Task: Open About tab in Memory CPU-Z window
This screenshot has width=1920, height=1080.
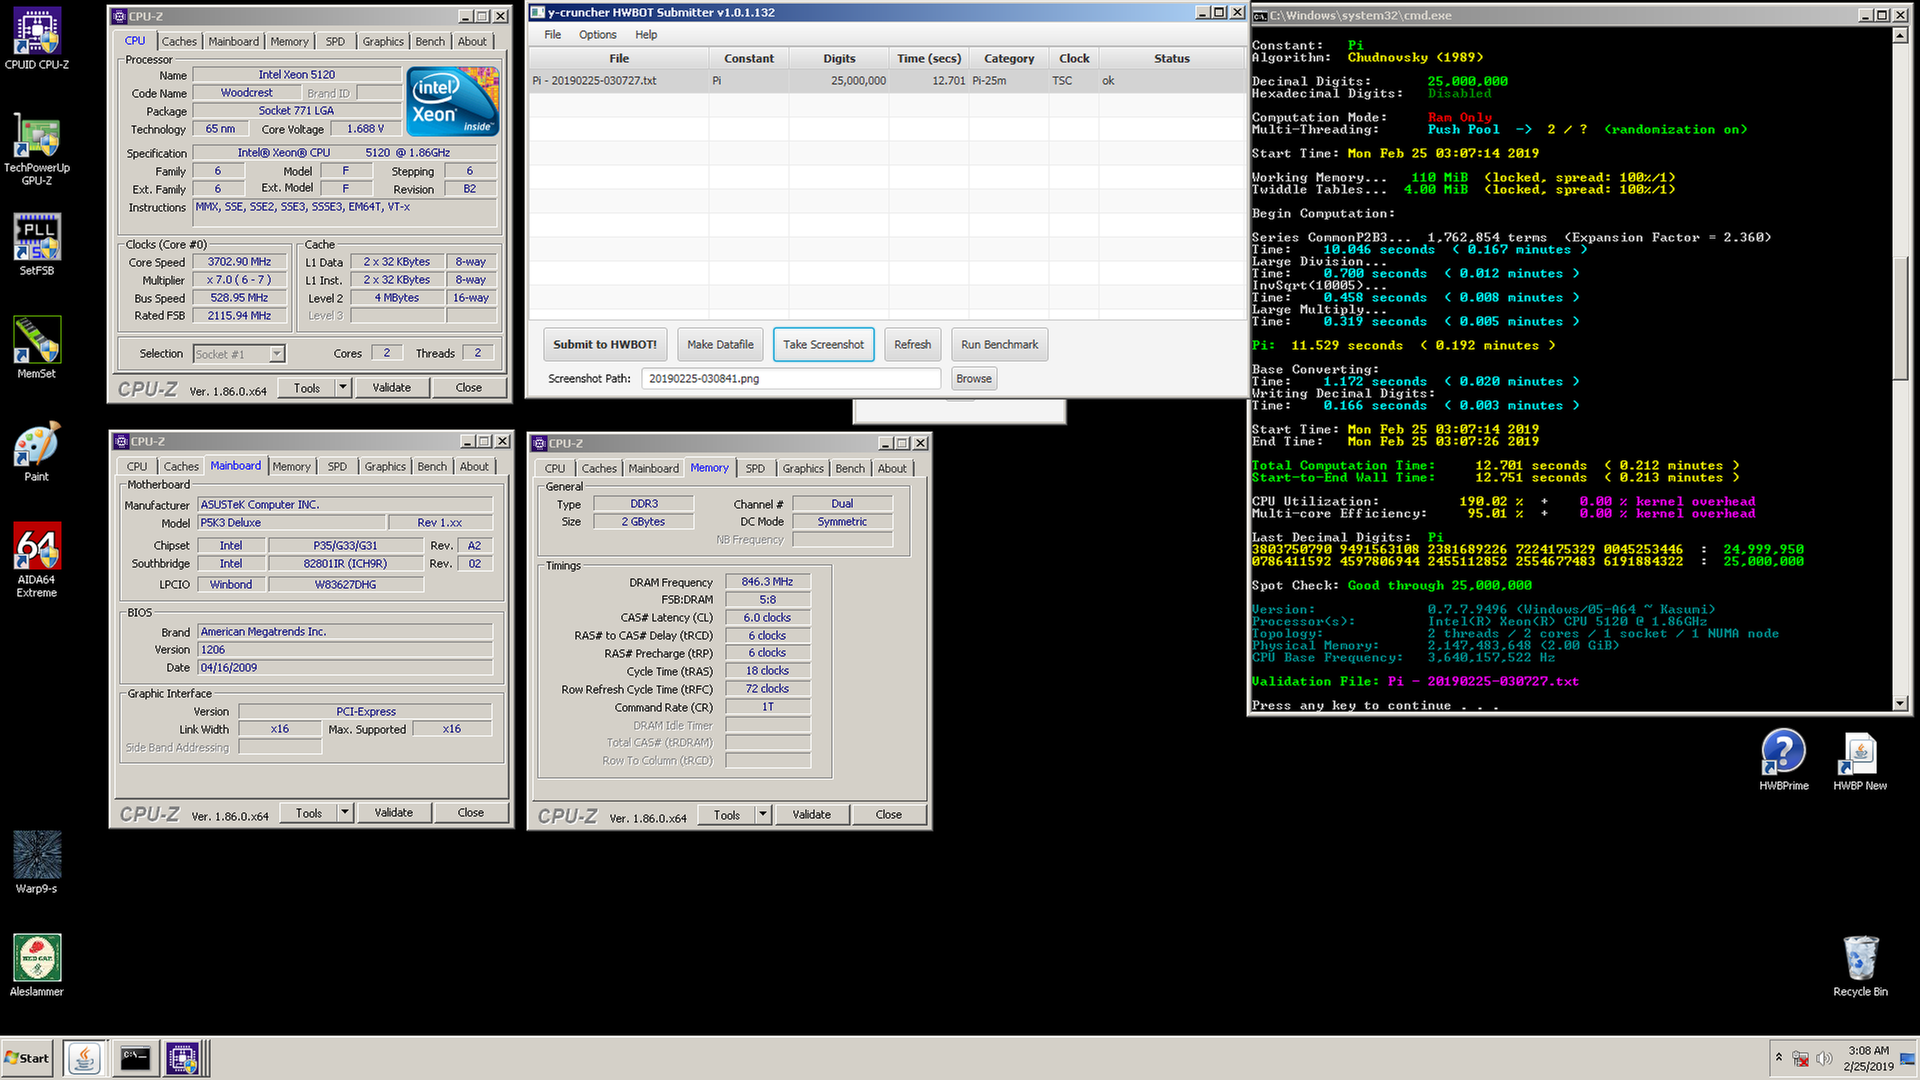Action: point(892,468)
